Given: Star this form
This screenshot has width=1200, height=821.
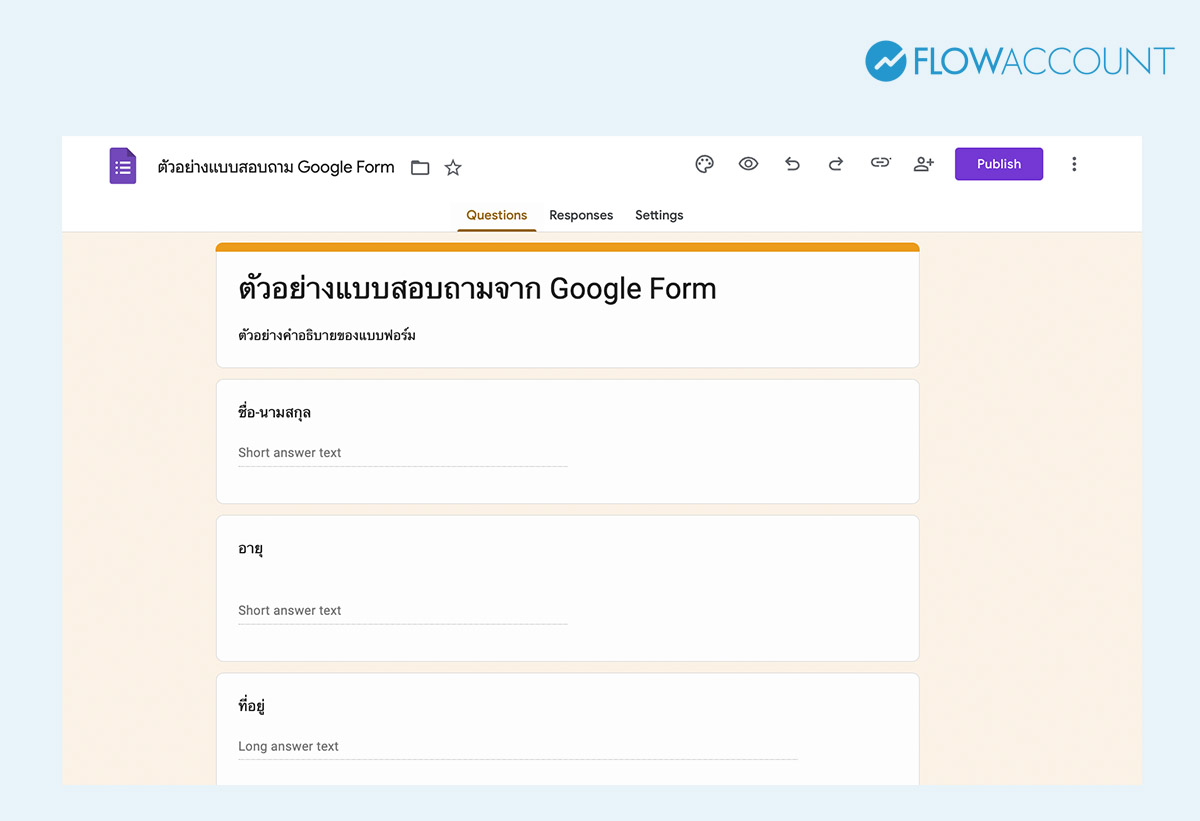Looking at the screenshot, I should [452, 167].
